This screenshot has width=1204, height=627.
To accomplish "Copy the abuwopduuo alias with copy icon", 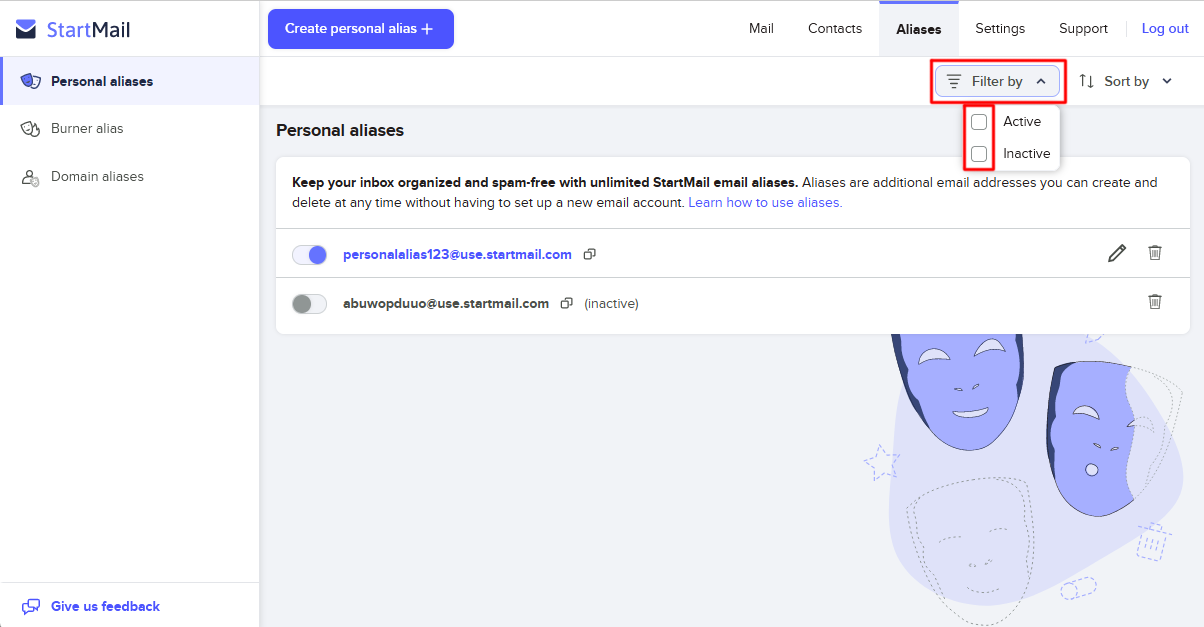I will [567, 303].
